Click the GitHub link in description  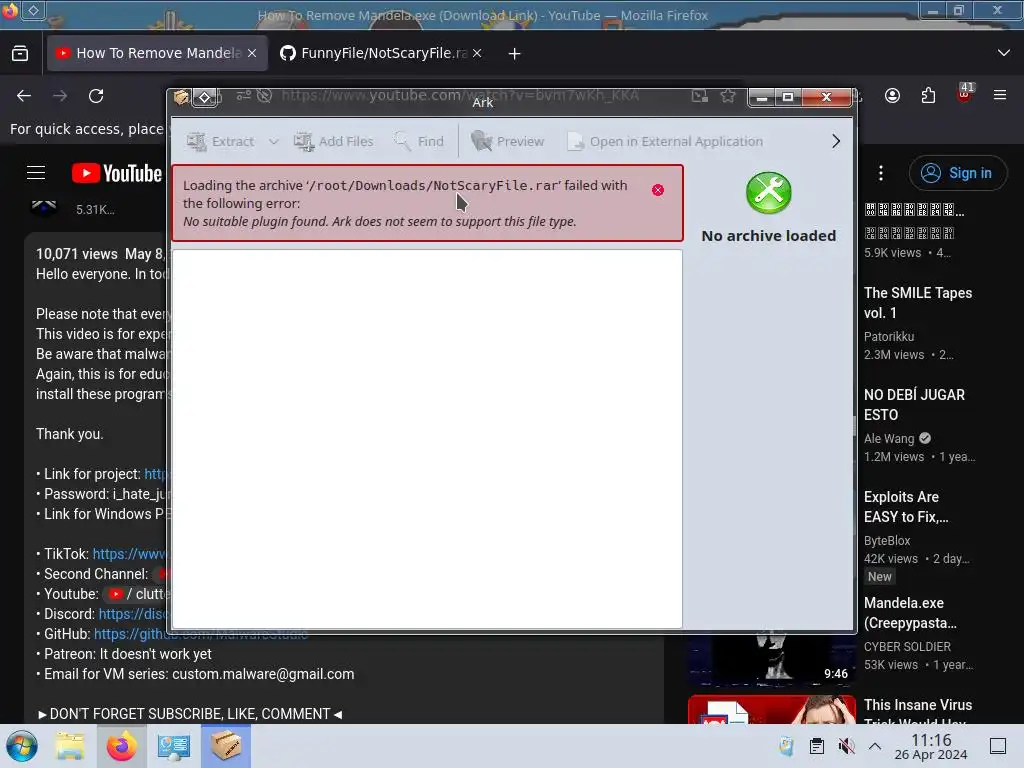tap(201, 634)
